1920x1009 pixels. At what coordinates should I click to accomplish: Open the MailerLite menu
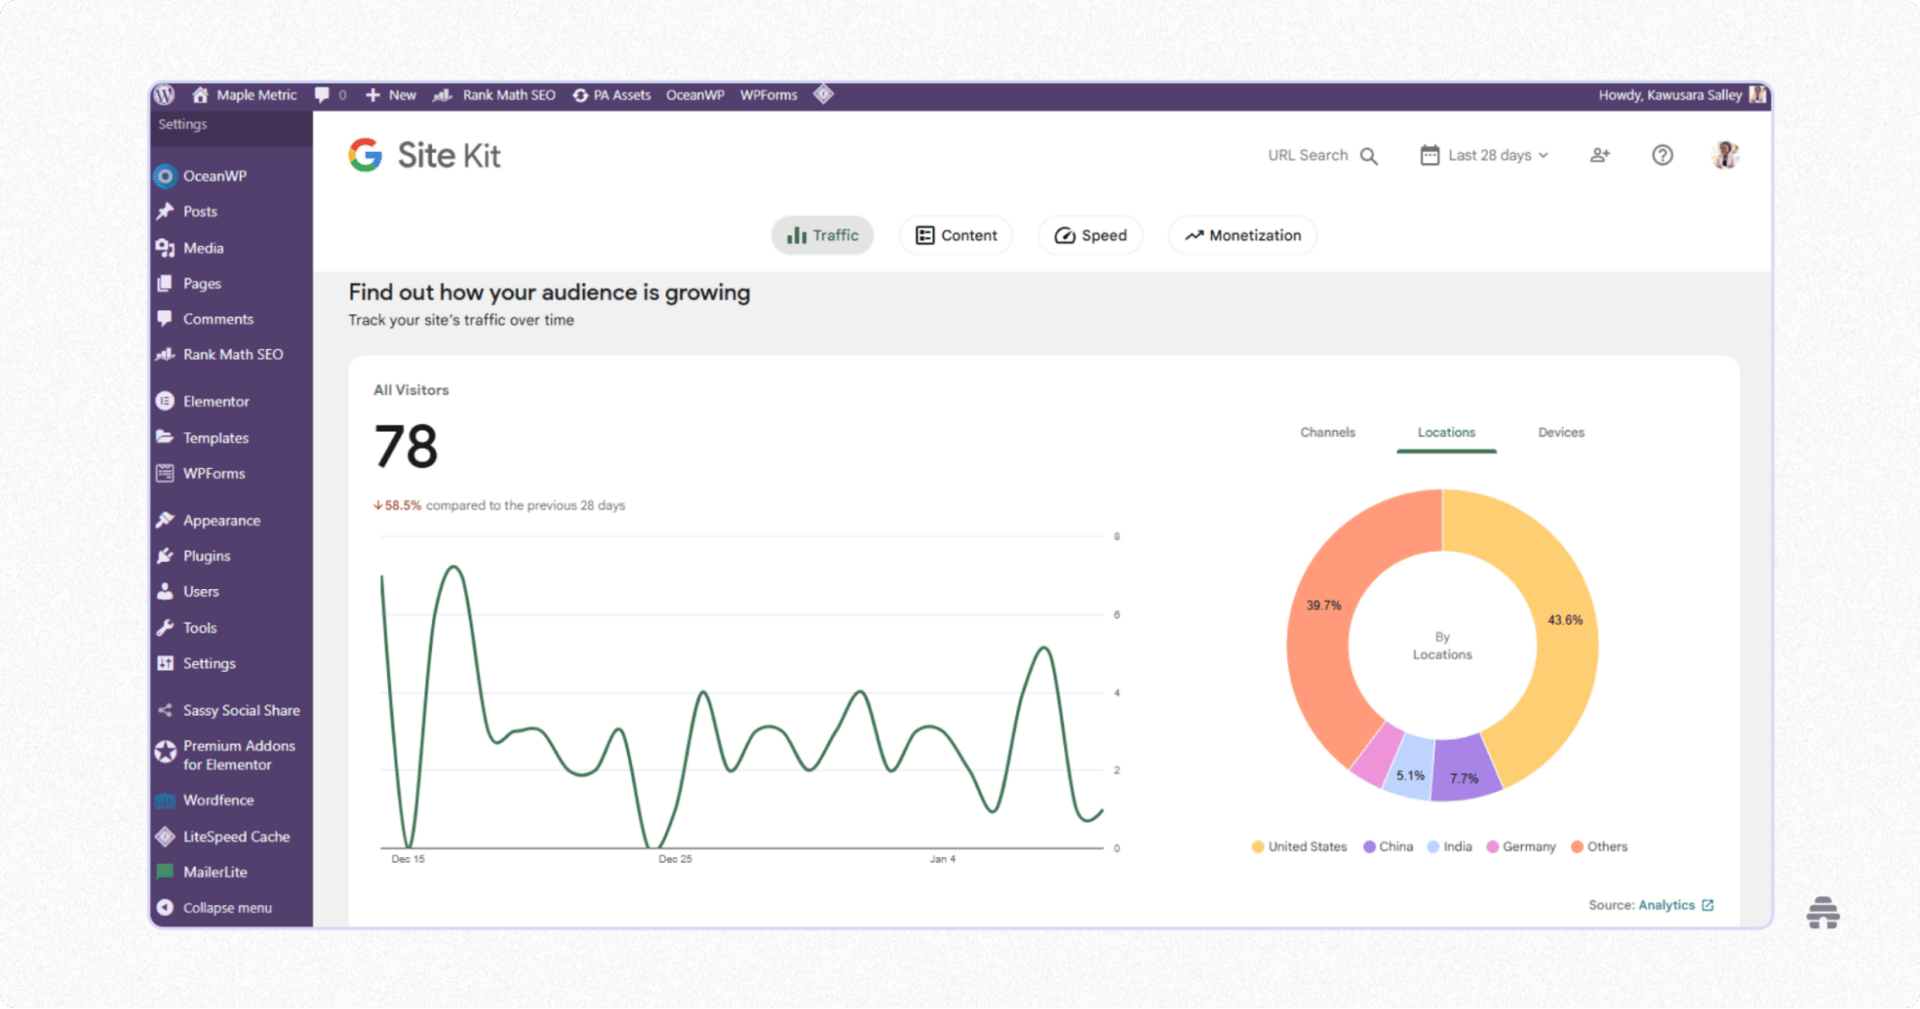click(x=216, y=871)
